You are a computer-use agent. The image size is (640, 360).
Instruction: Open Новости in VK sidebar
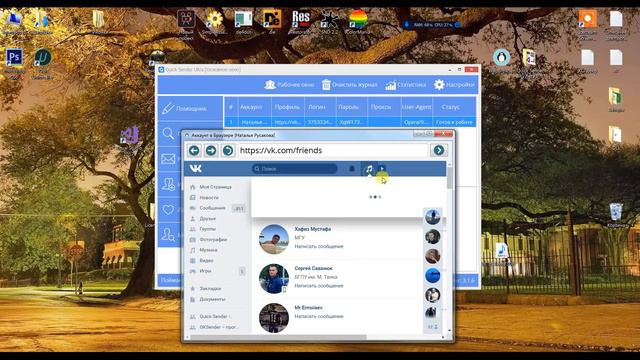[x=209, y=198]
